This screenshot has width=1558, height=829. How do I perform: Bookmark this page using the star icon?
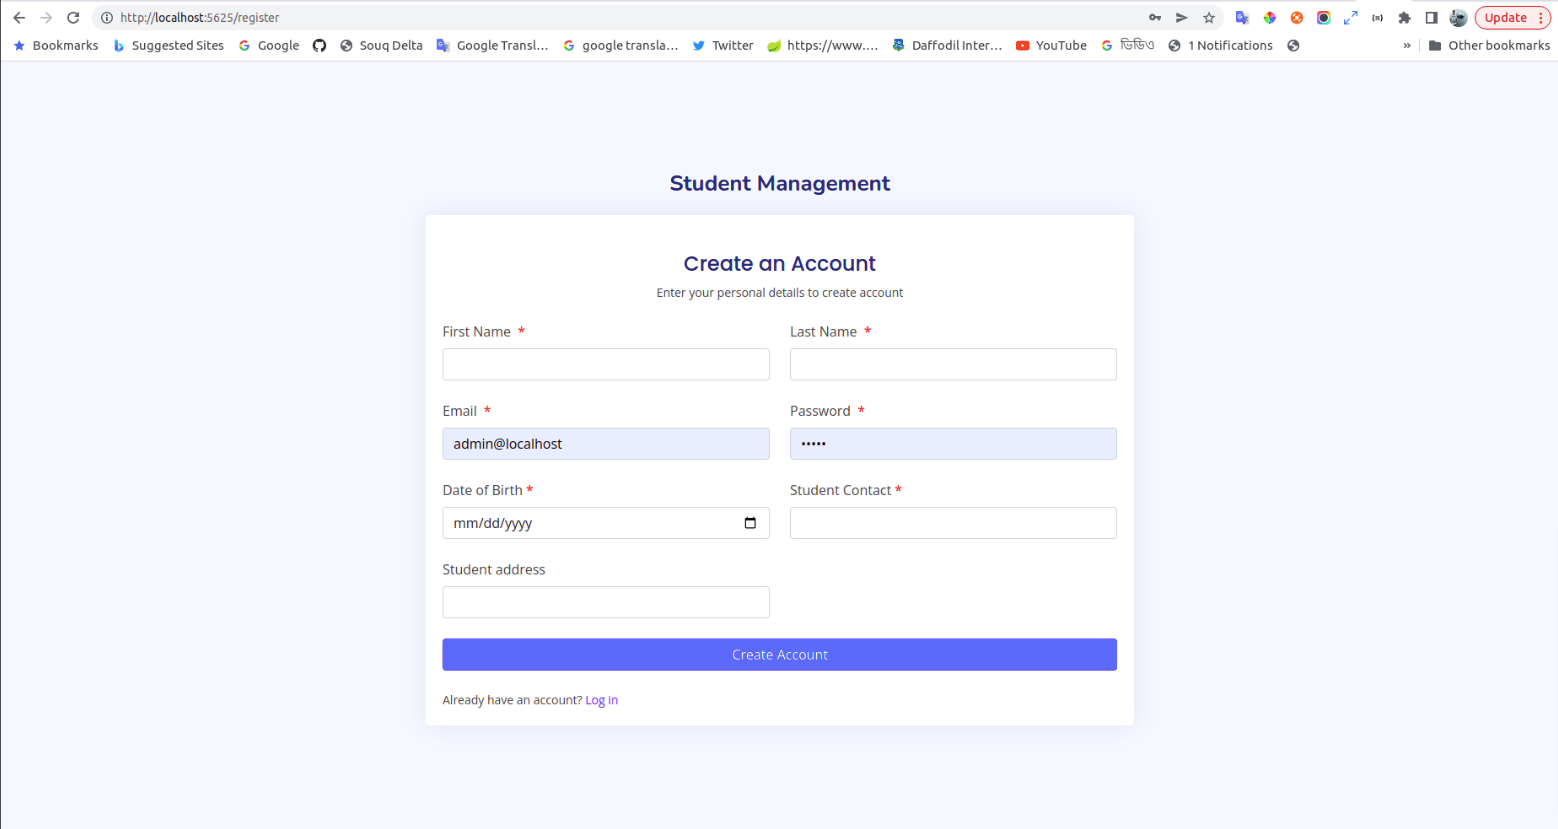coord(1210,17)
